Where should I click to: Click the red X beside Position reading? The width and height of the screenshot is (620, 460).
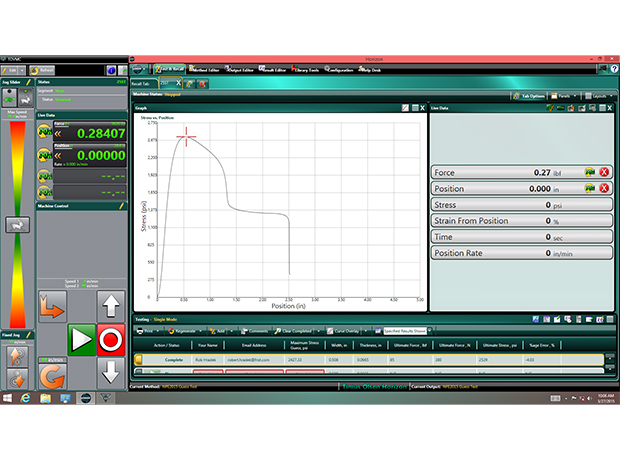coord(604,189)
